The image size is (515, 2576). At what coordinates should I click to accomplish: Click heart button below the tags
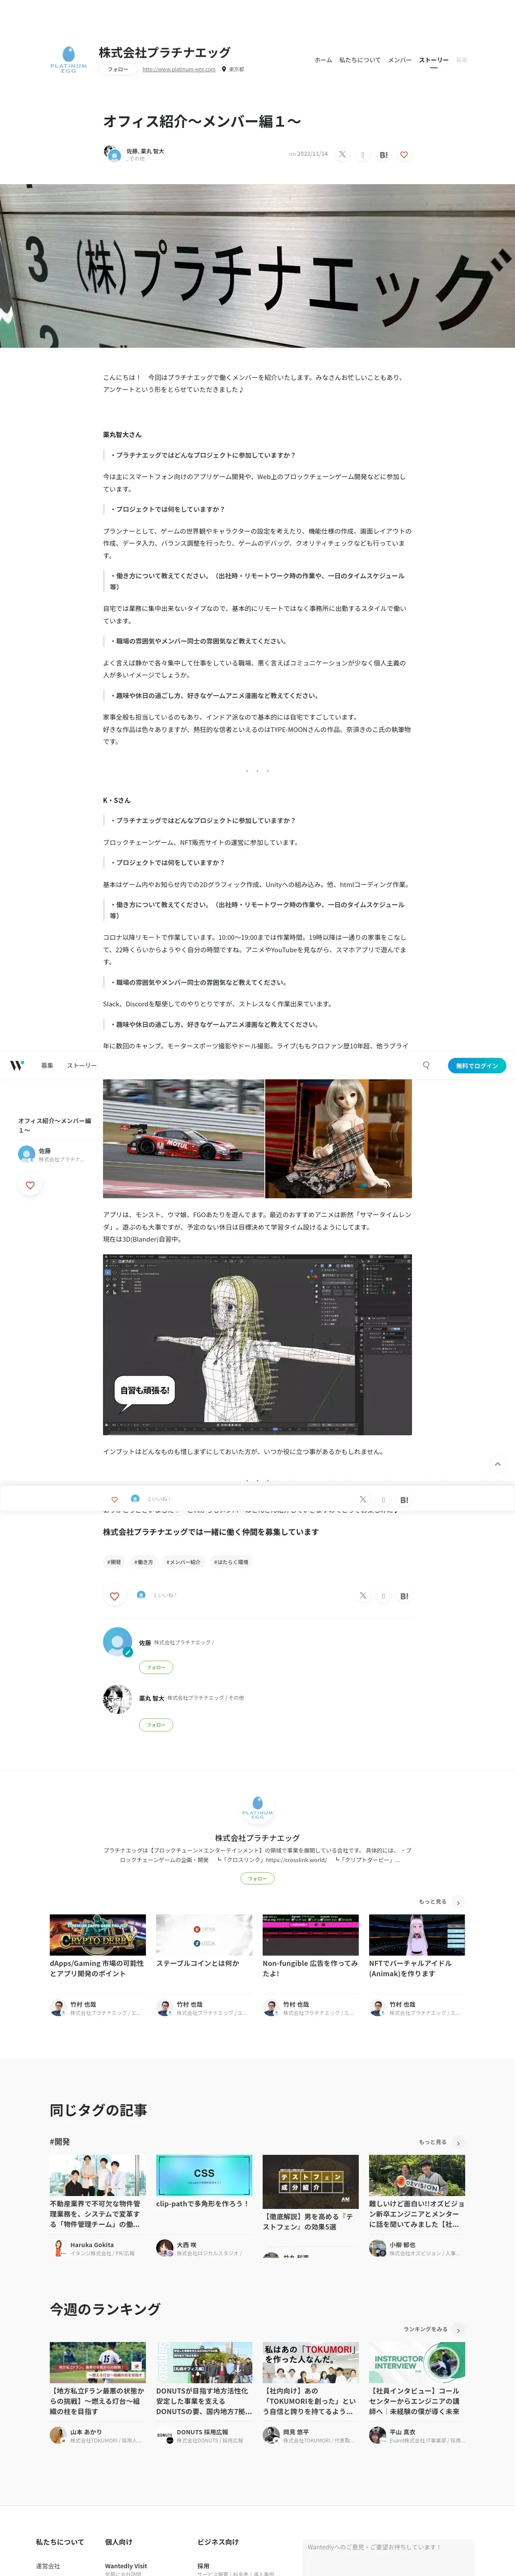pyautogui.click(x=114, y=1596)
